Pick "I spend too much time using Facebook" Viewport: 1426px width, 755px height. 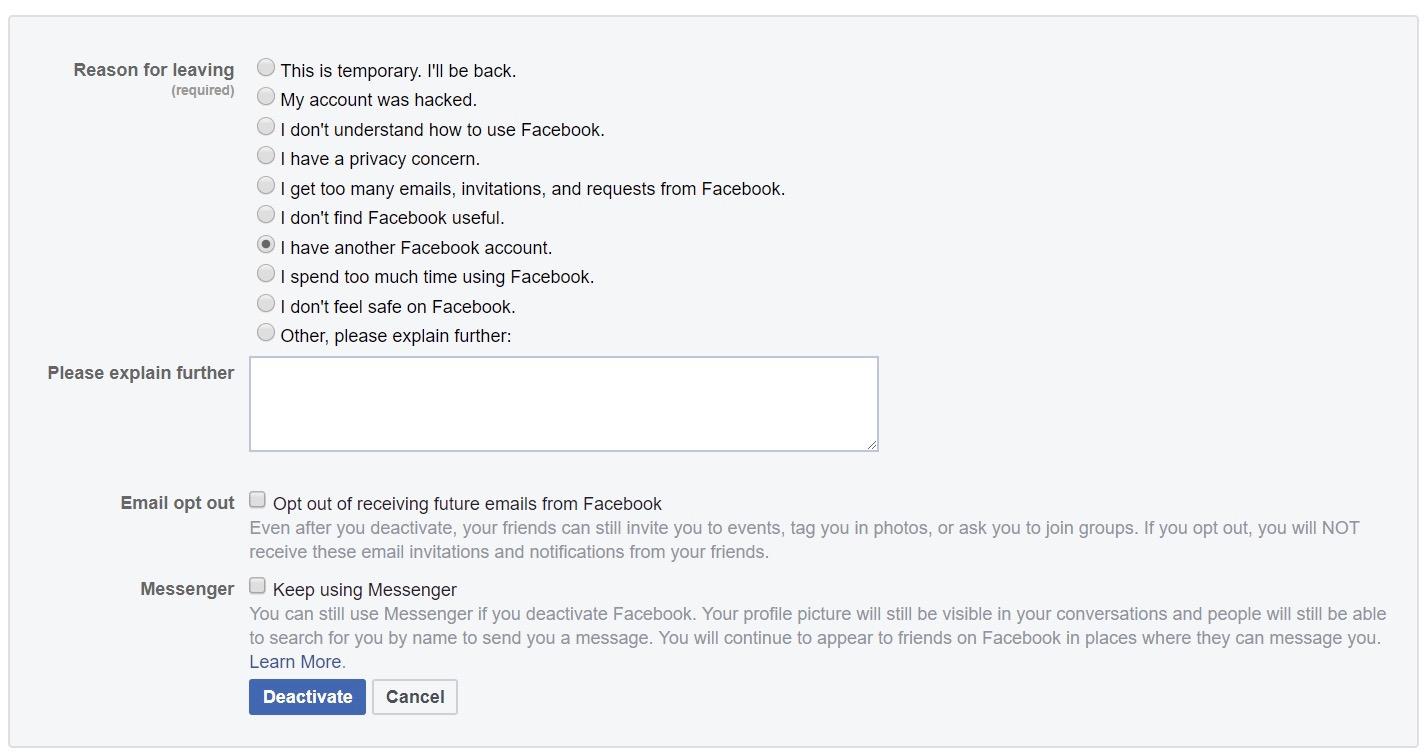[x=266, y=274]
